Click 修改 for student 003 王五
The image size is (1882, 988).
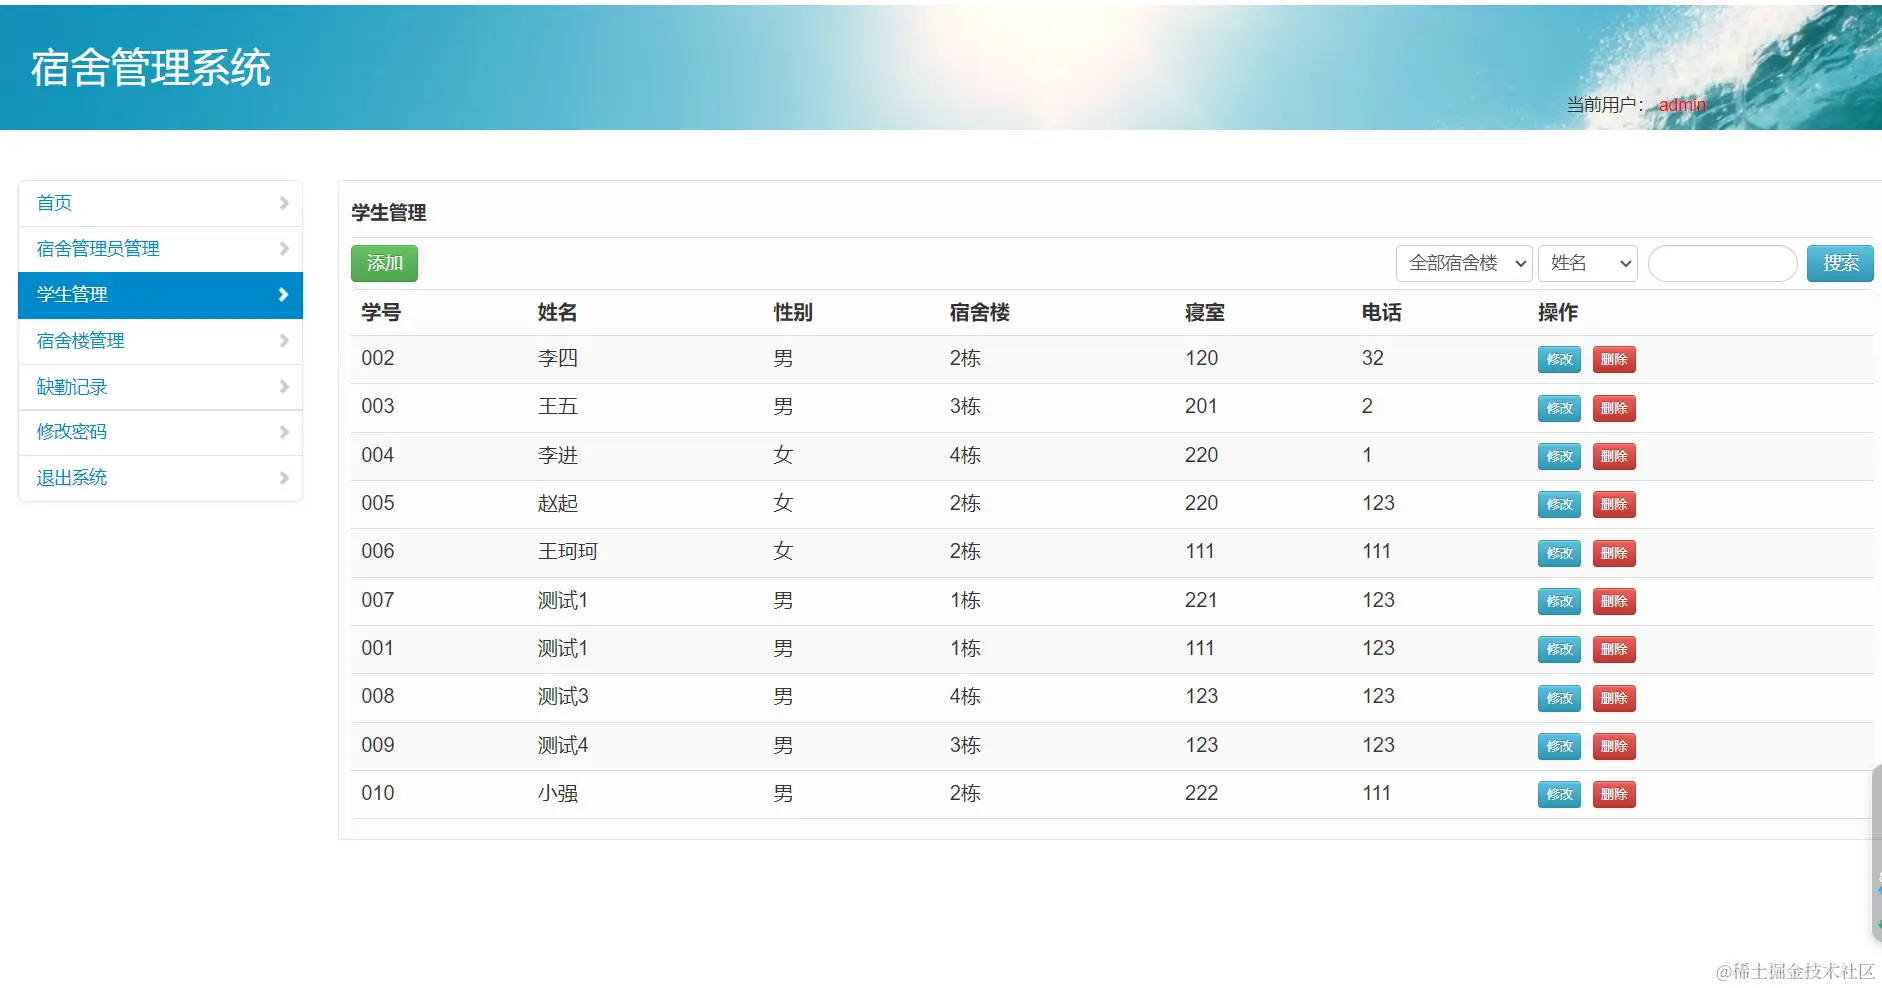[x=1559, y=408]
